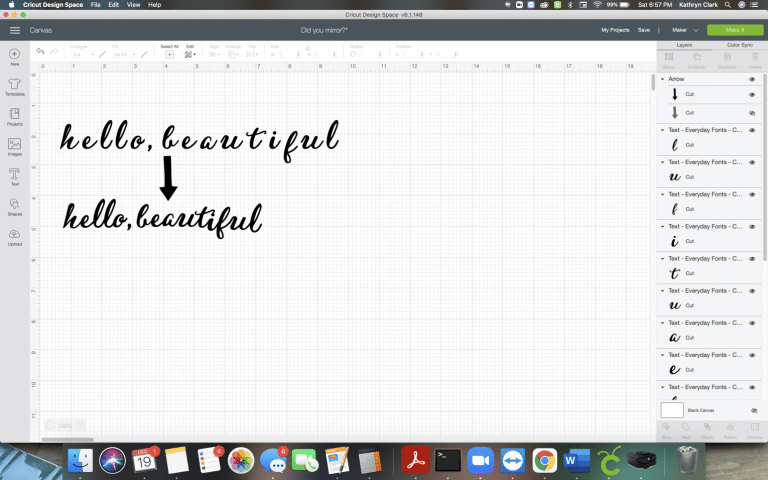
Task: Open My Projects link
Action: 616,30
